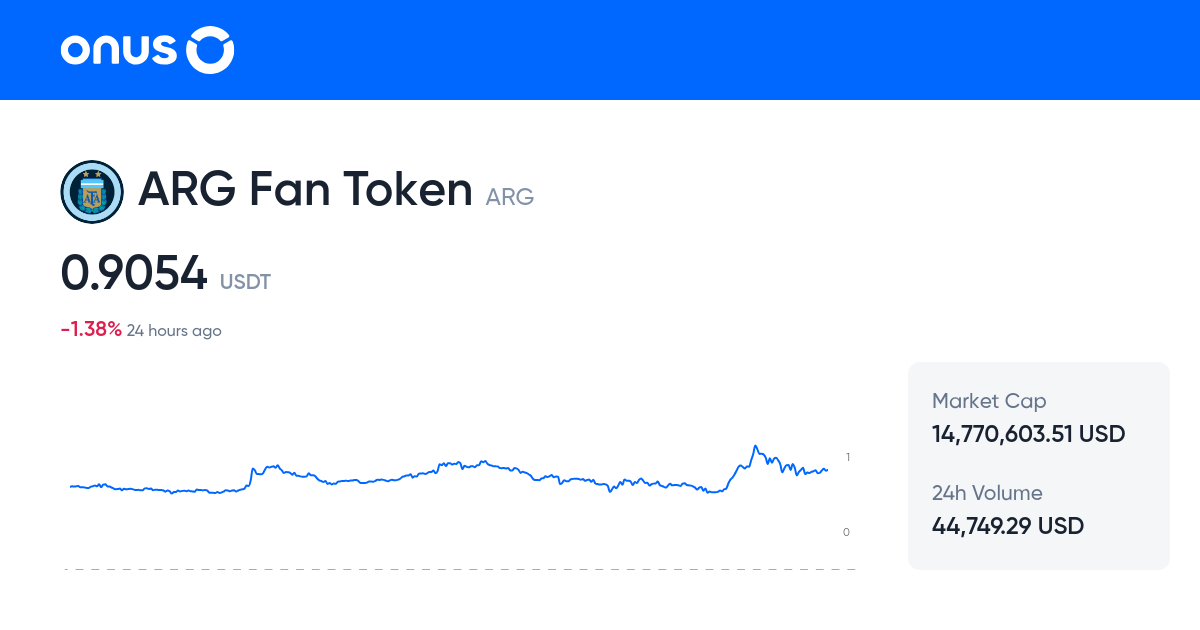Viewport: 1200px width, 630px height.
Task: Click the token avatar next to ARG Fan Token
Action: pos(92,190)
